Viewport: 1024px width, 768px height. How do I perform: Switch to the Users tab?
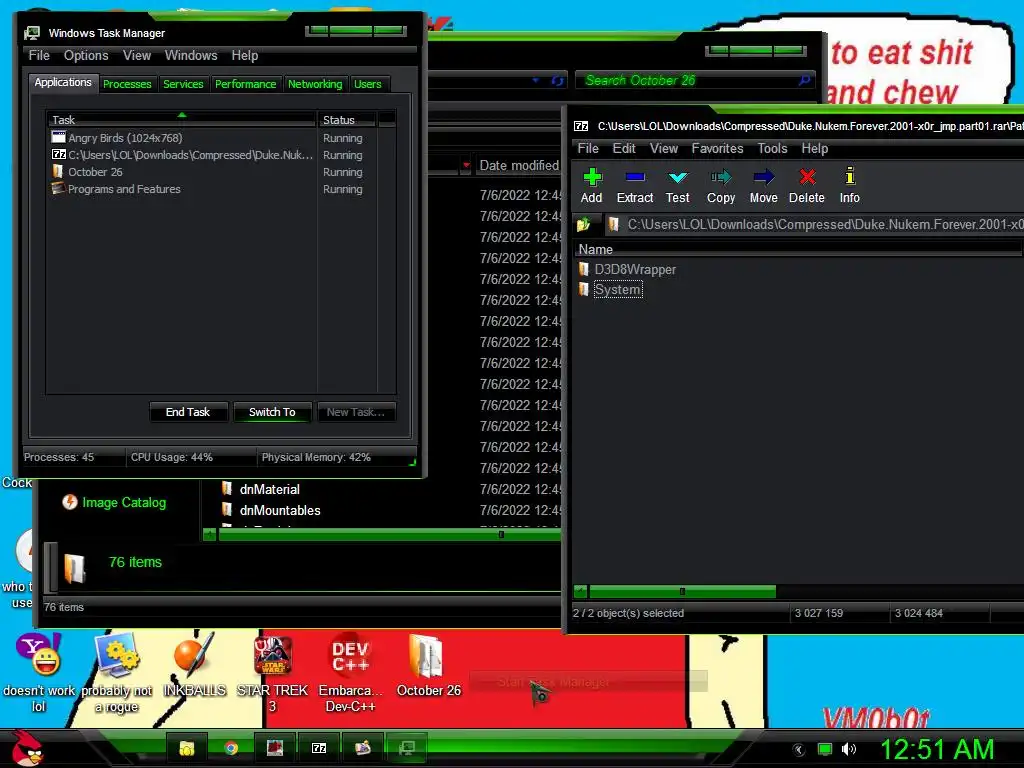(x=368, y=84)
